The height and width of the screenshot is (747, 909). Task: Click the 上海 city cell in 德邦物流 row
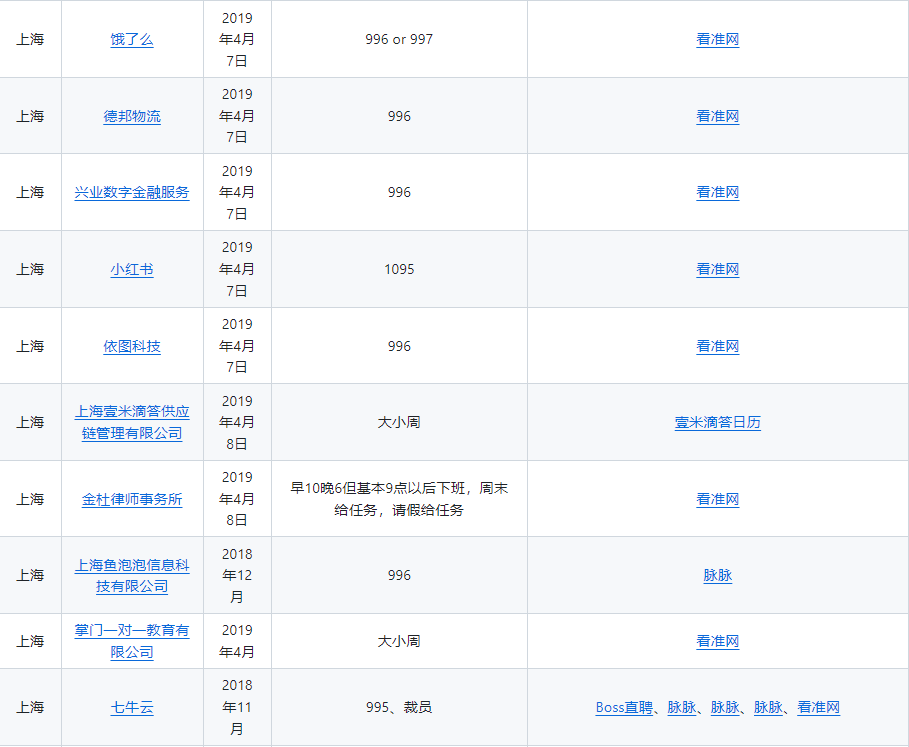pos(30,116)
